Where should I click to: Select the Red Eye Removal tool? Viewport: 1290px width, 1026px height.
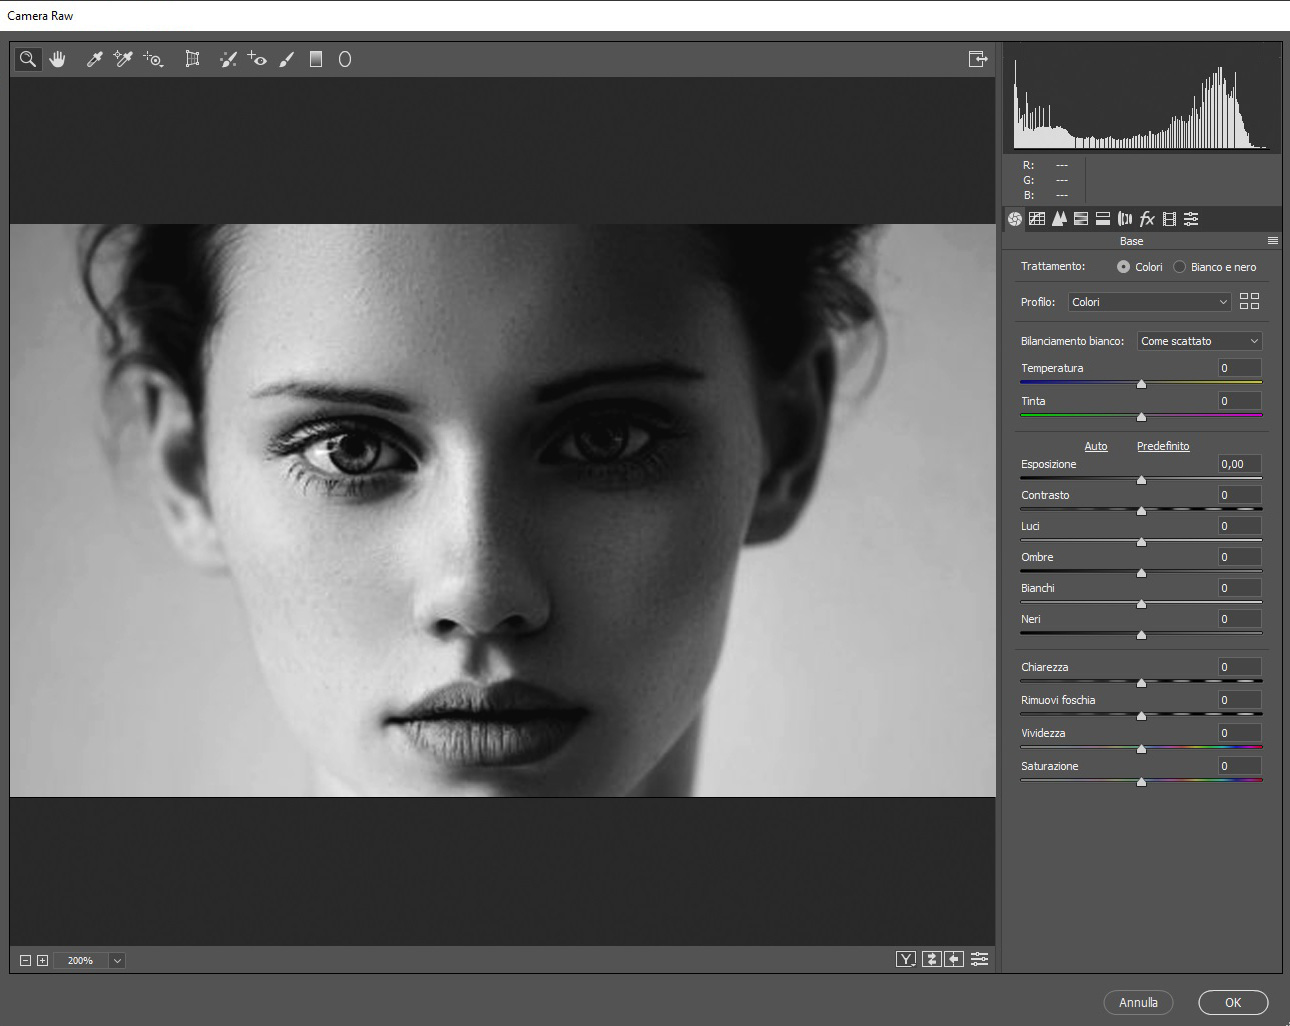[x=258, y=59]
